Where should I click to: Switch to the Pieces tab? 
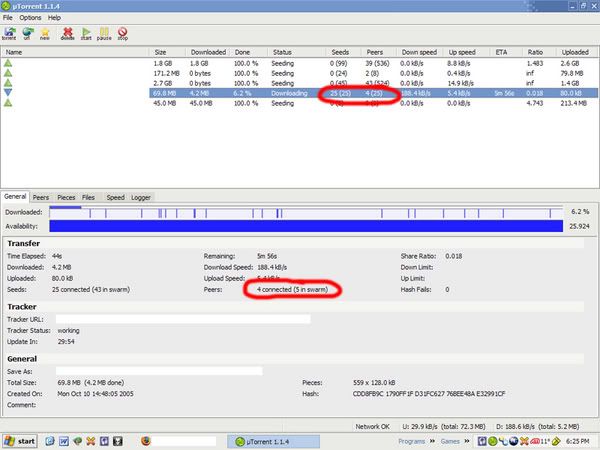click(x=66, y=197)
